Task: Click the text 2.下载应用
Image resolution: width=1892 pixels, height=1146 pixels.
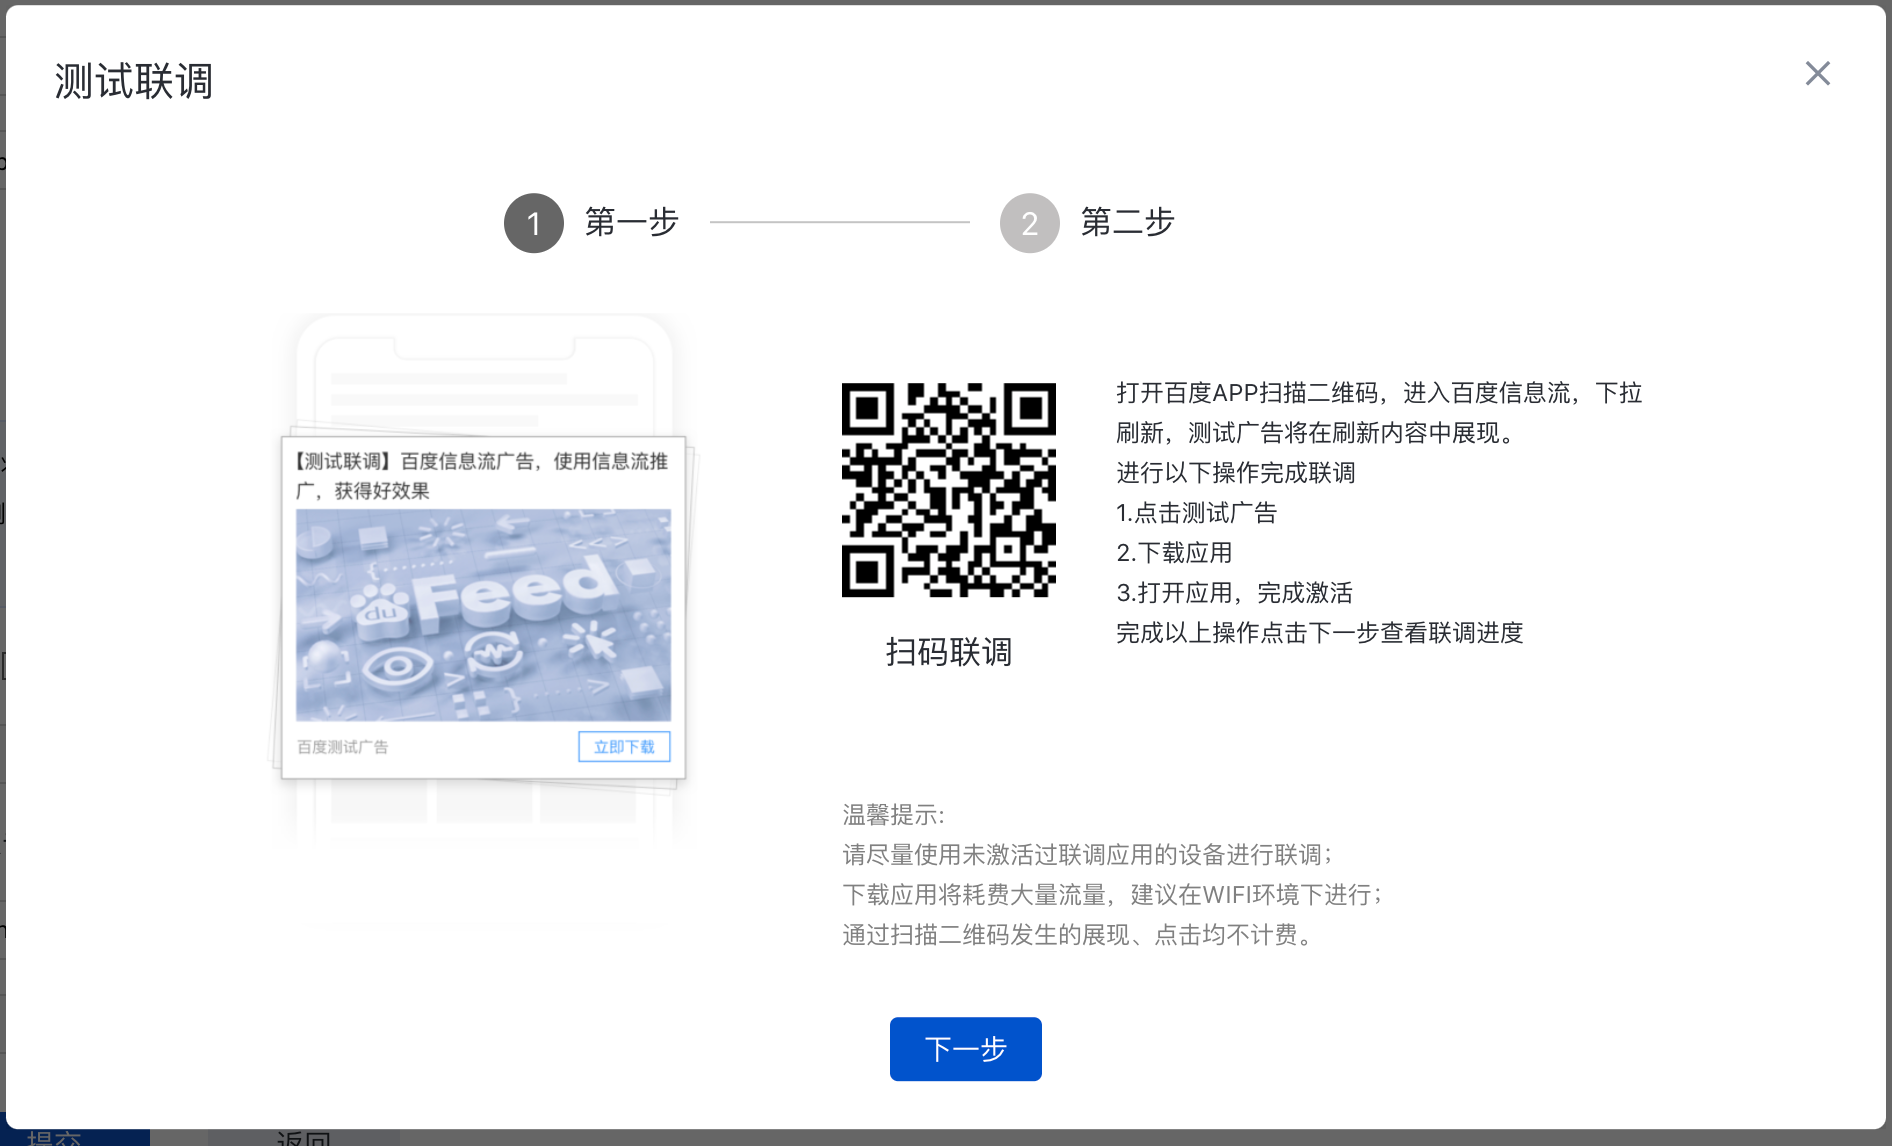Action: coord(1174,553)
